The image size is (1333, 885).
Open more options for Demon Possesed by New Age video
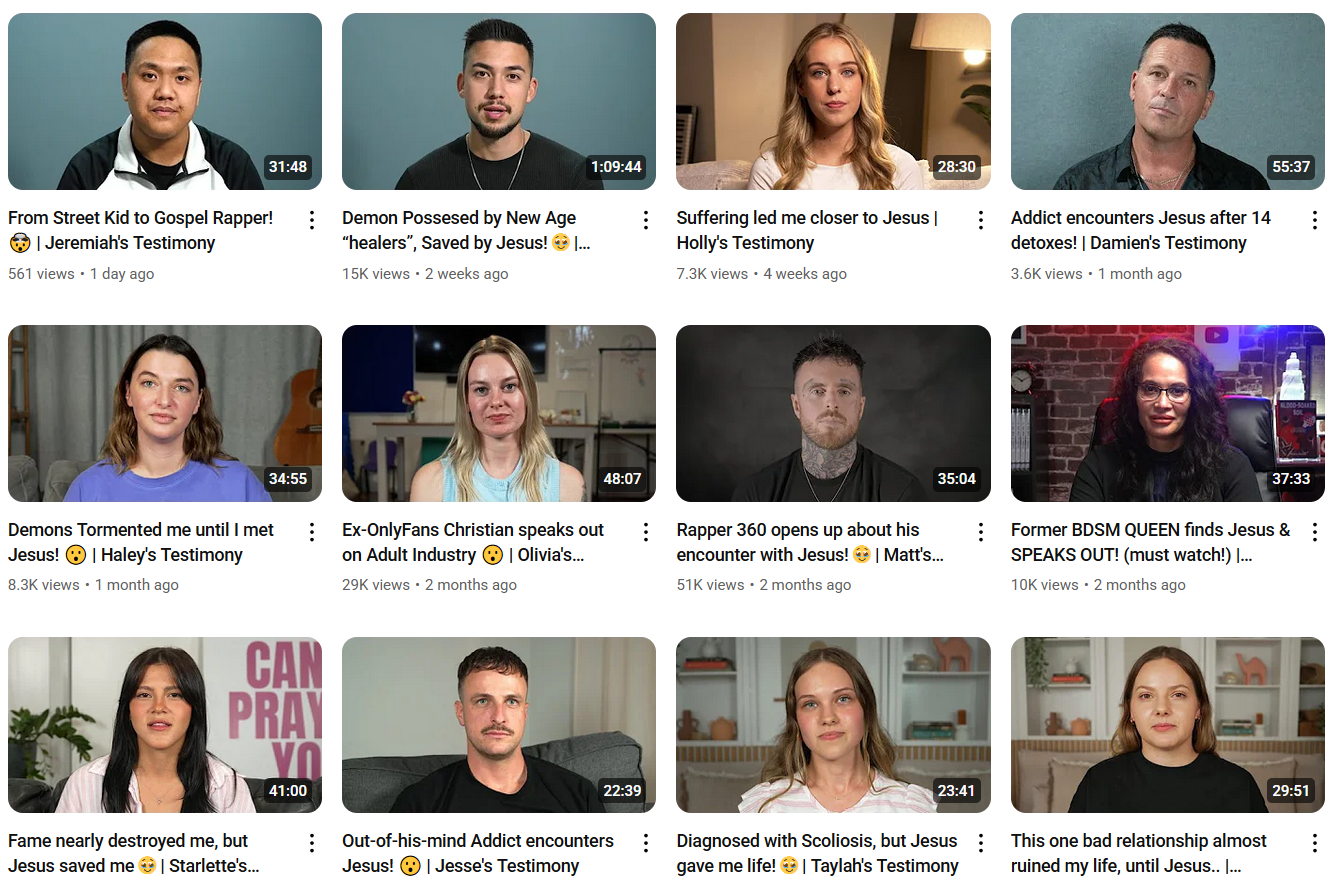pyautogui.click(x=646, y=220)
